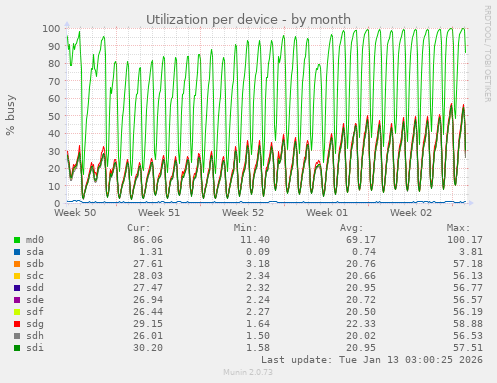Click the '% busy' y-axis label
The width and height of the screenshot is (497, 383).
10,115
